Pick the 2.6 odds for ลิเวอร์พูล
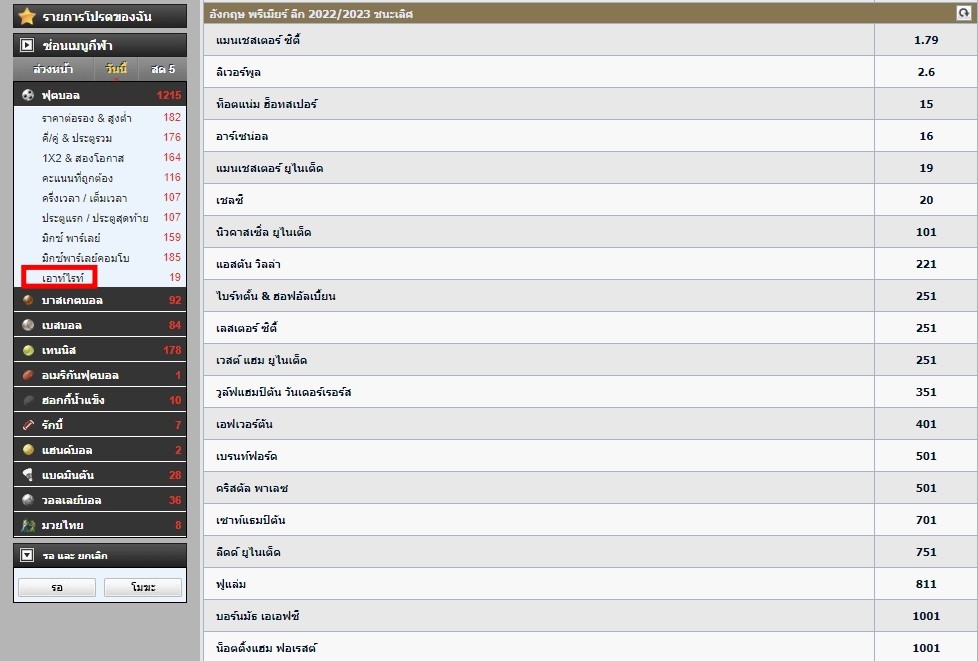978x661 pixels. click(925, 72)
